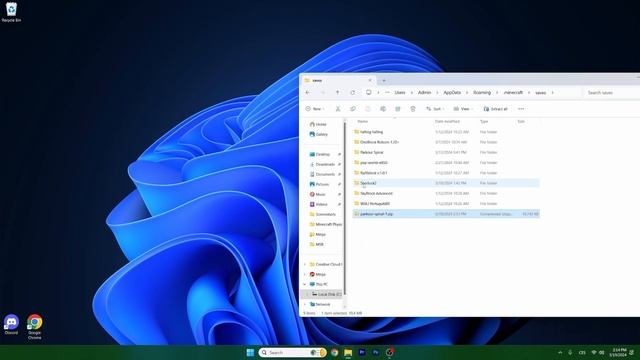Click the taskbar Search box
This screenshot has height=360, width=640.
point(292,352)
